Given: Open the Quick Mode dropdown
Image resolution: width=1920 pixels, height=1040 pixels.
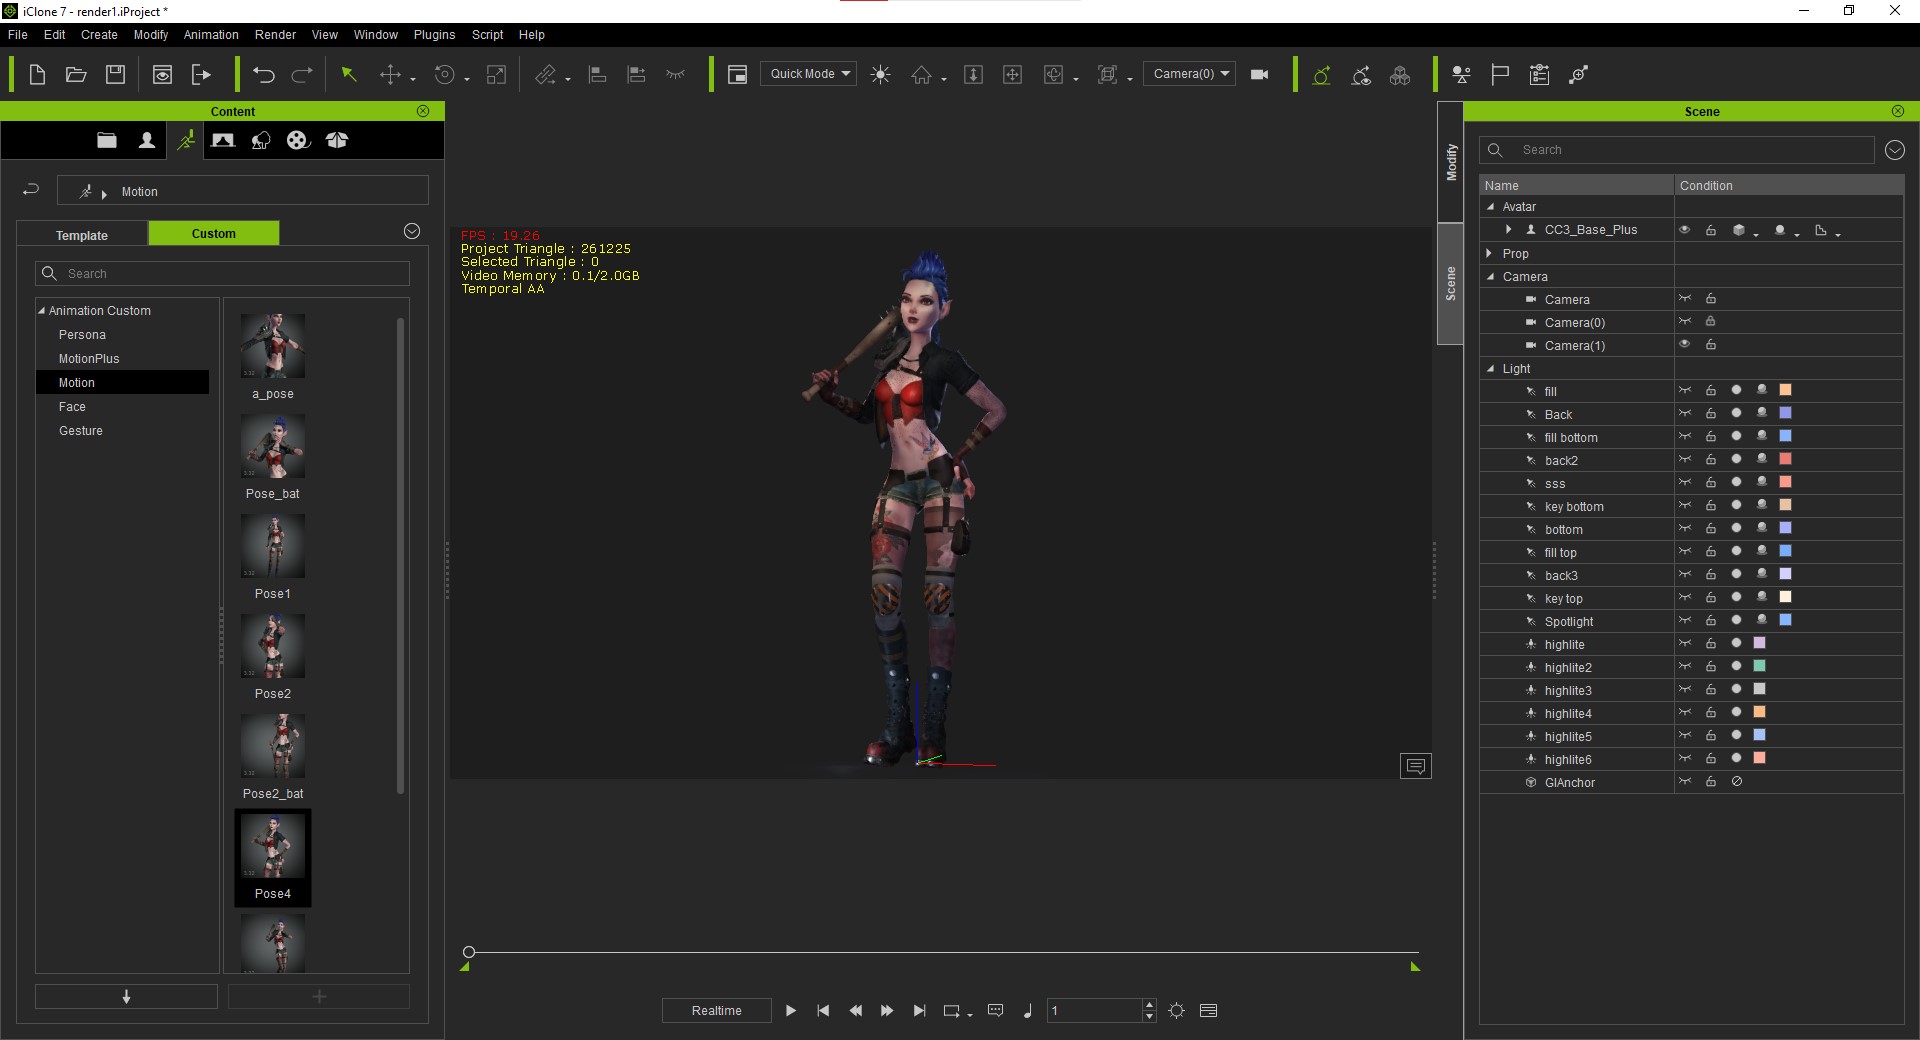Looking at the screenshot, I should tap(809, 73).
